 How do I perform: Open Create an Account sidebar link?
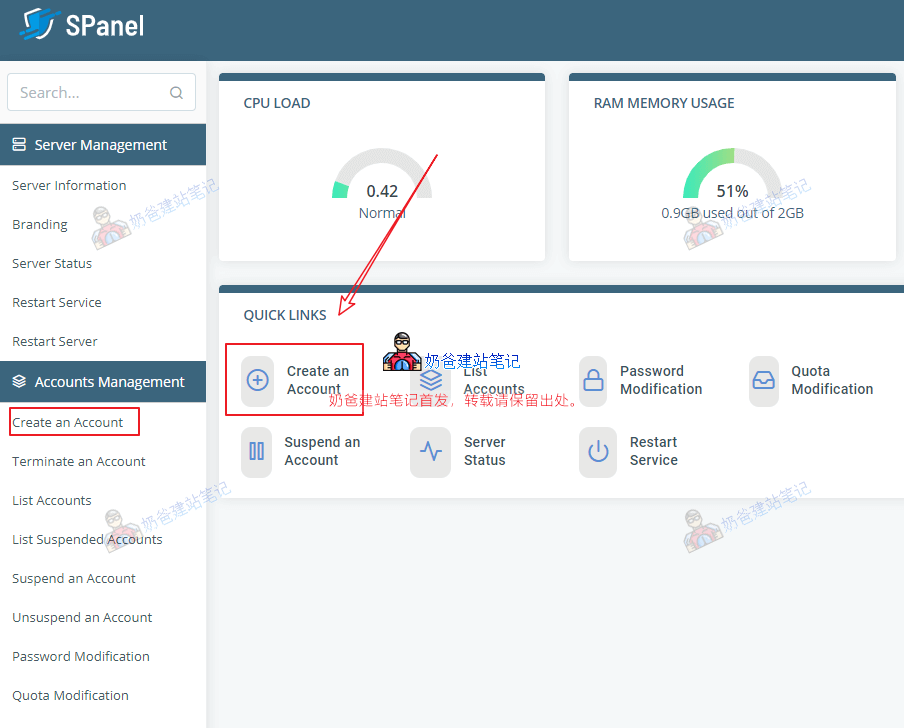[68, 423]
